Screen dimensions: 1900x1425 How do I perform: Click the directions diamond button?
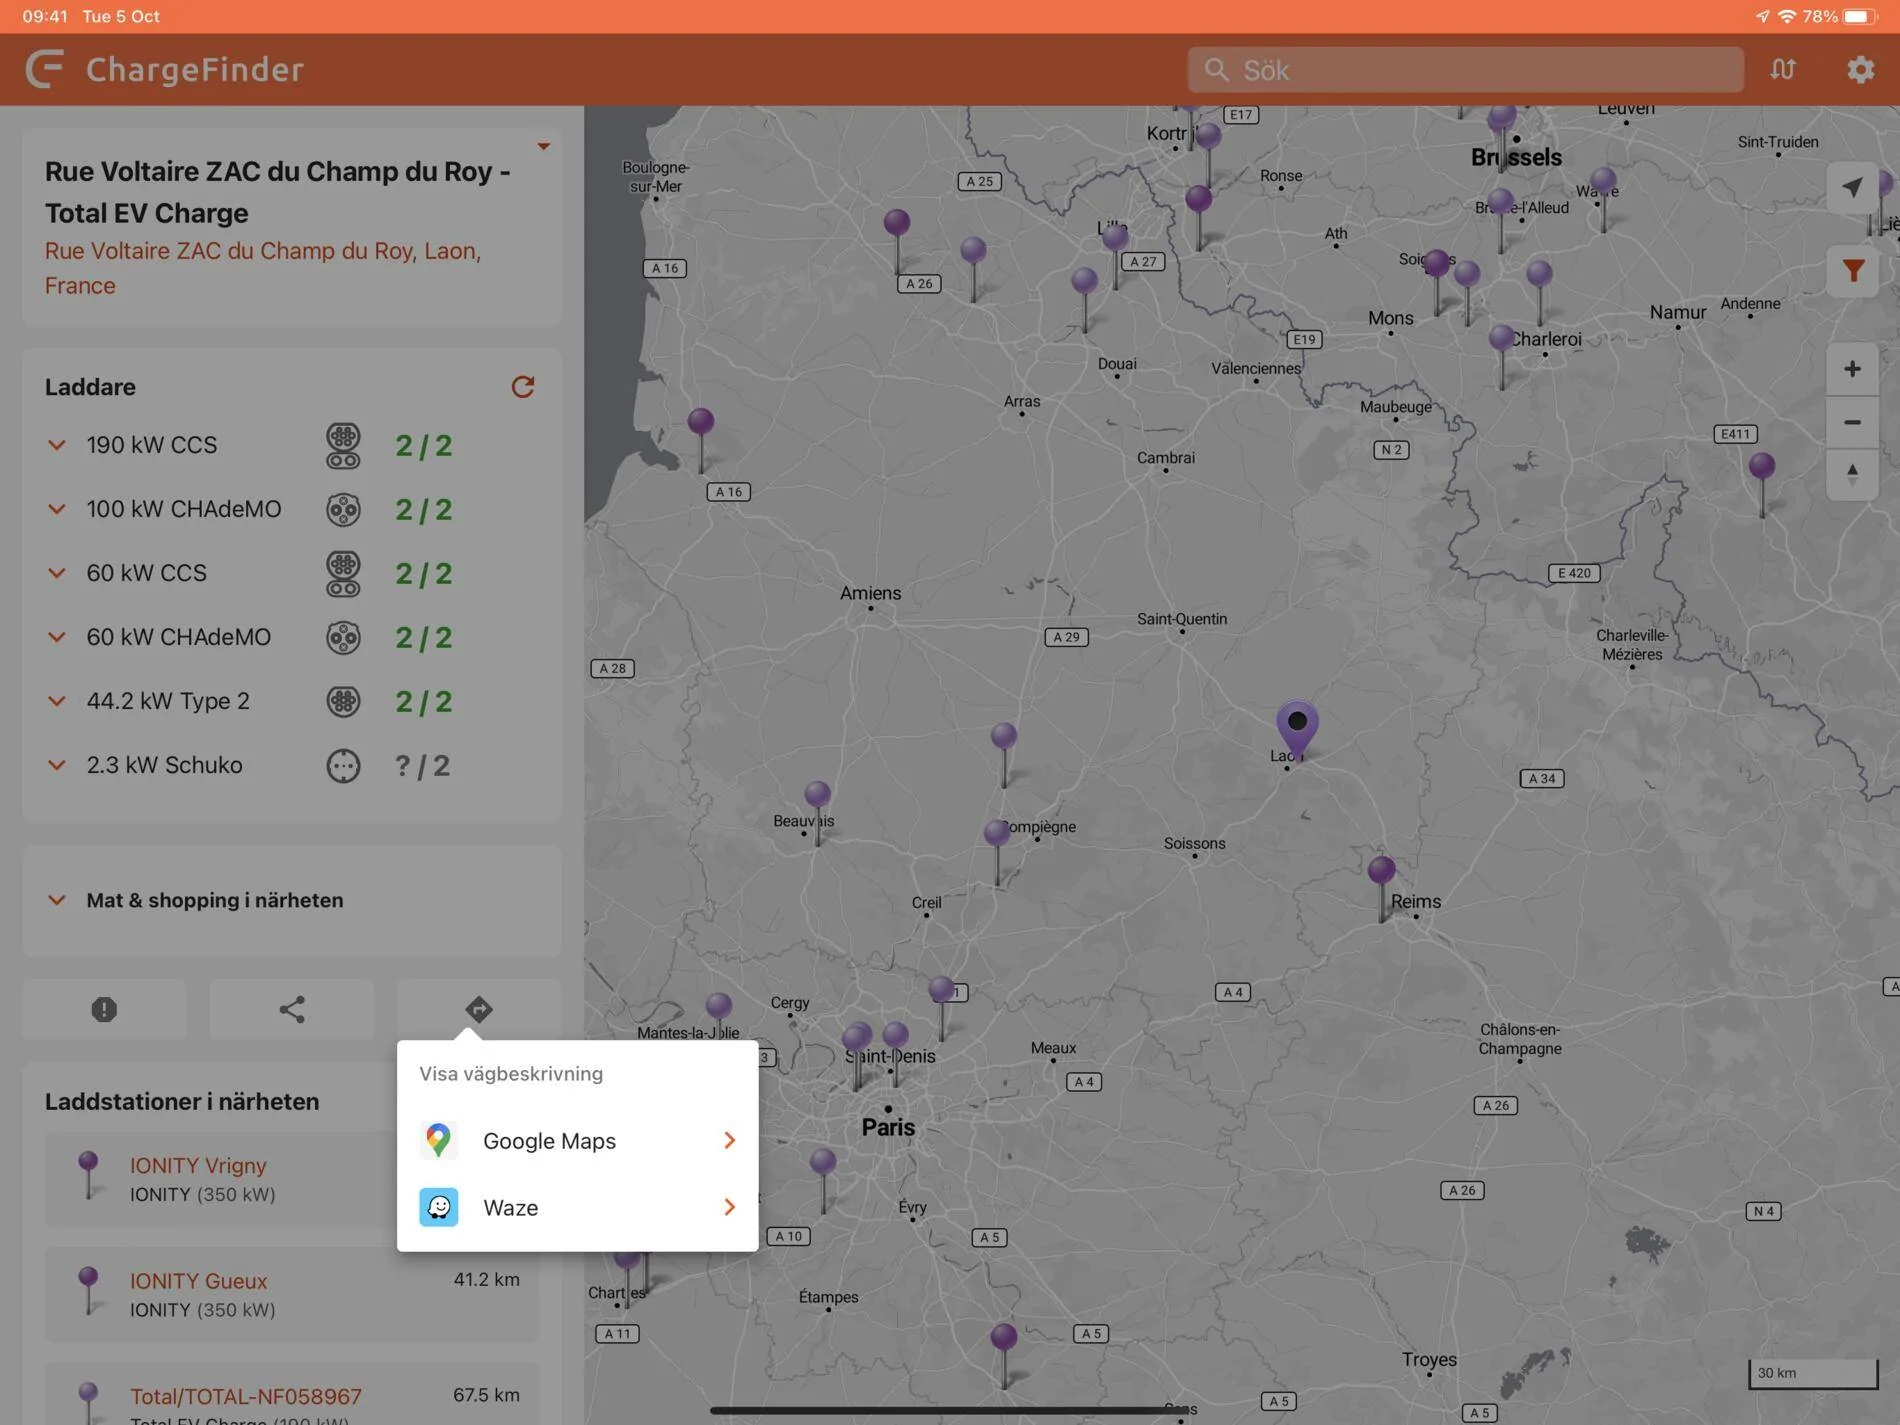479,1009
